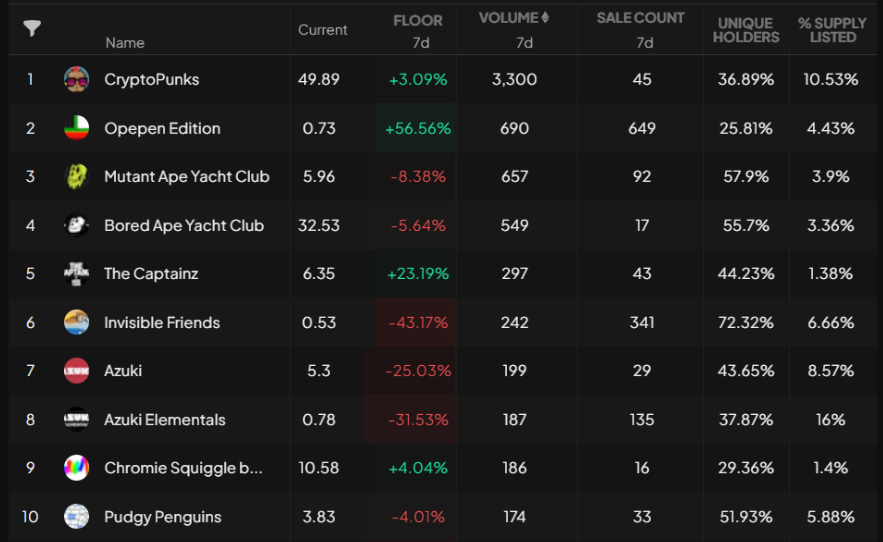Open the Chromie Squiggle b... collection name
The image size is (883, 542).
[x=183, y=468]
